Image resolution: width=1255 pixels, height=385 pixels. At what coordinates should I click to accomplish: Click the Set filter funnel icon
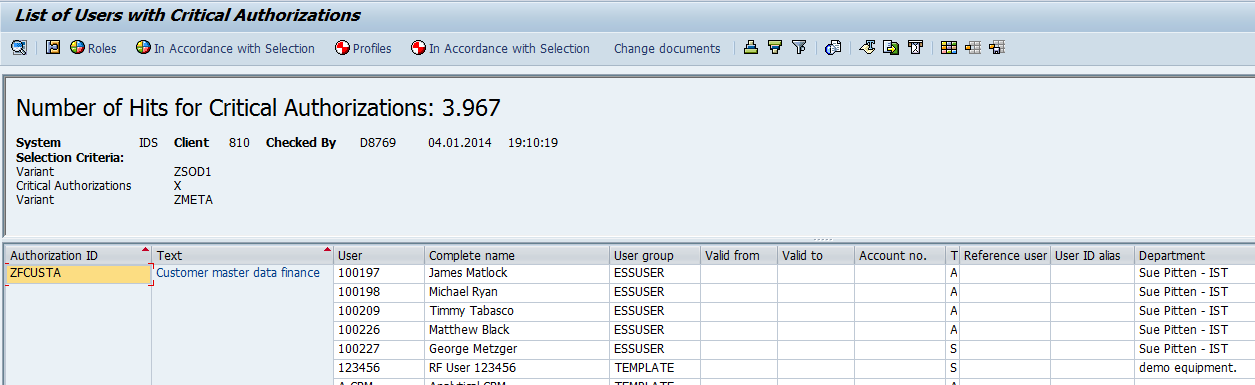coord(799,48)
